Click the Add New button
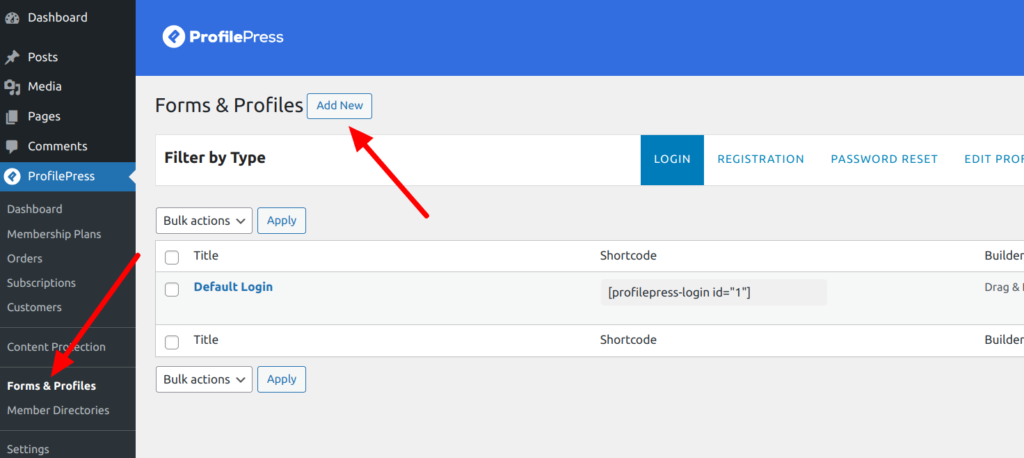The width and height of the screenshot is (1024, 458). tap(340, 106)
